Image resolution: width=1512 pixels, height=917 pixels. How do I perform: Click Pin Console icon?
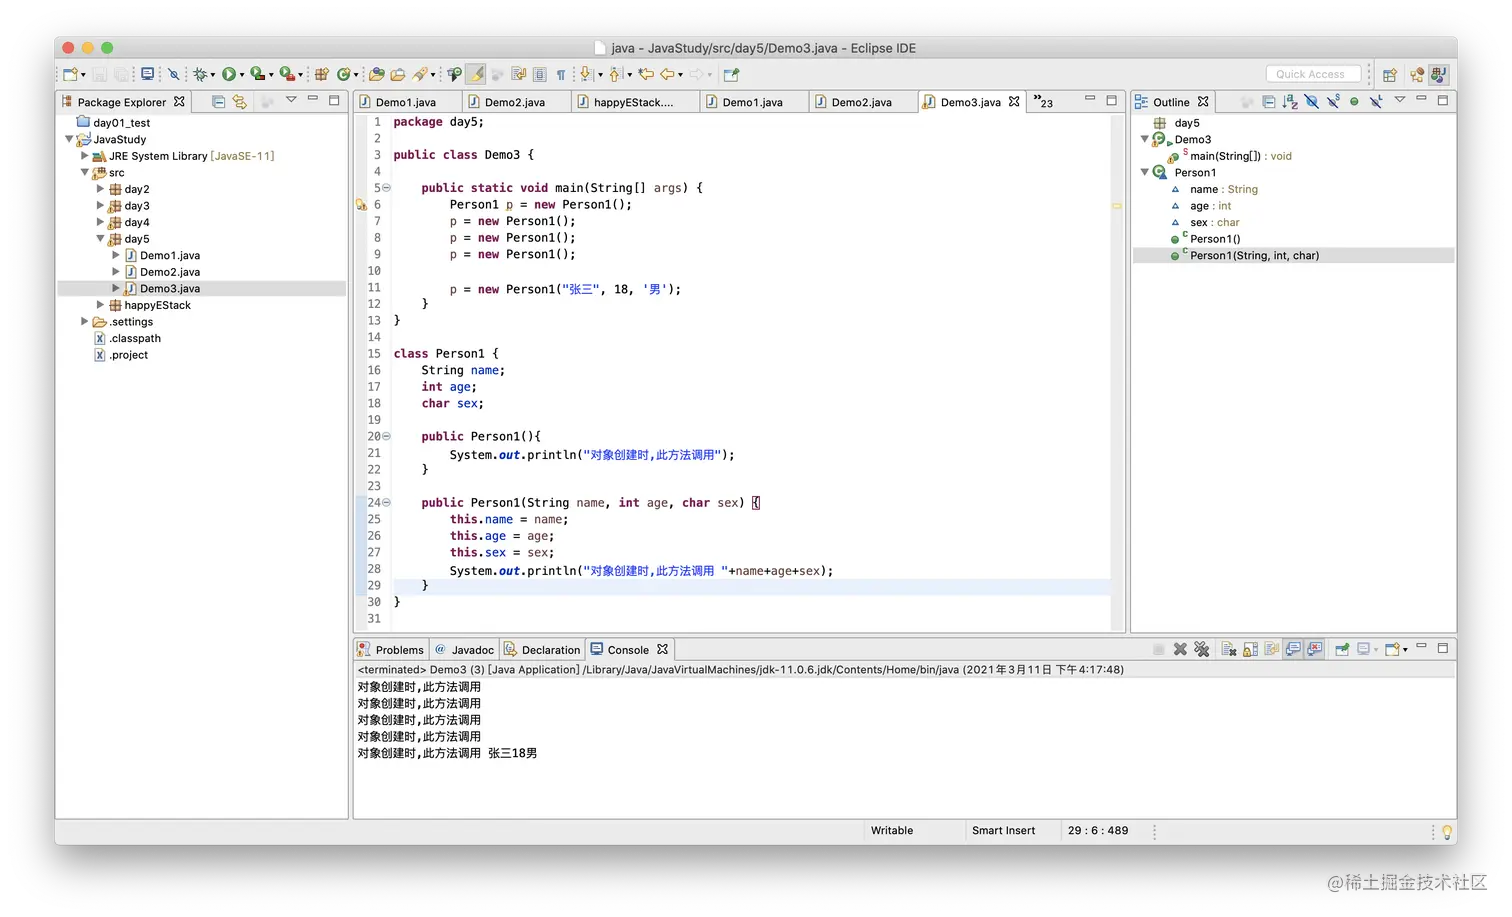[x=1342, y=649]
